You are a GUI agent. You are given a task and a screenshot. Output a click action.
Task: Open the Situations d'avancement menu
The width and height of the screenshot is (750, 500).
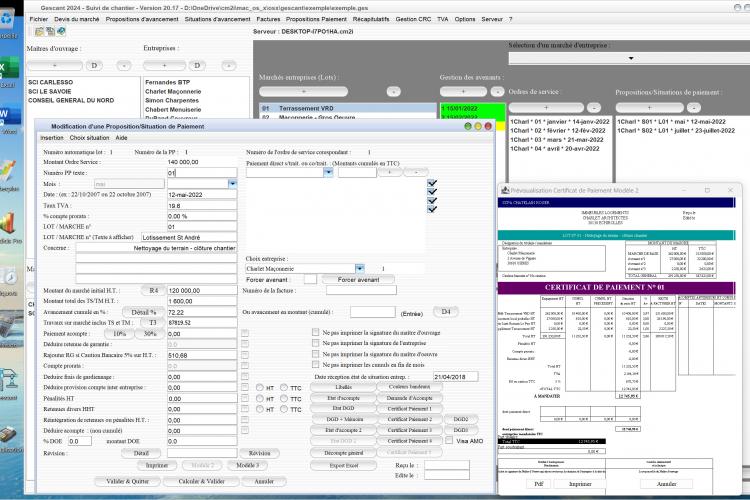(218, 19)
